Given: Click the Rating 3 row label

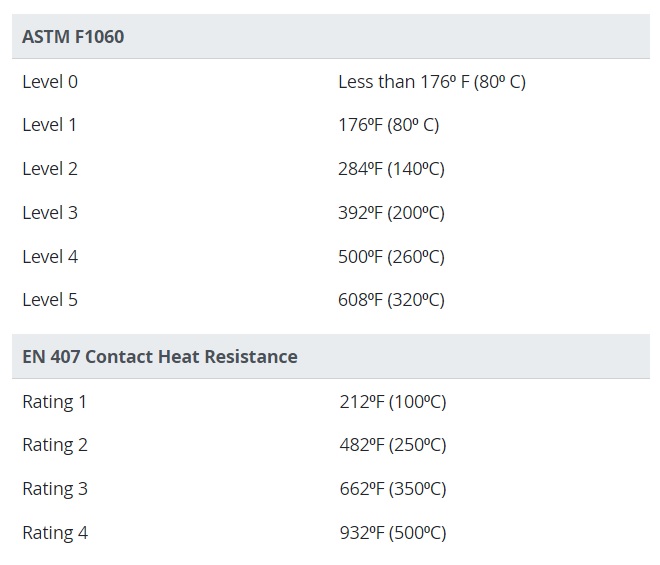Looking at the screenshot, I should [55, 489].
